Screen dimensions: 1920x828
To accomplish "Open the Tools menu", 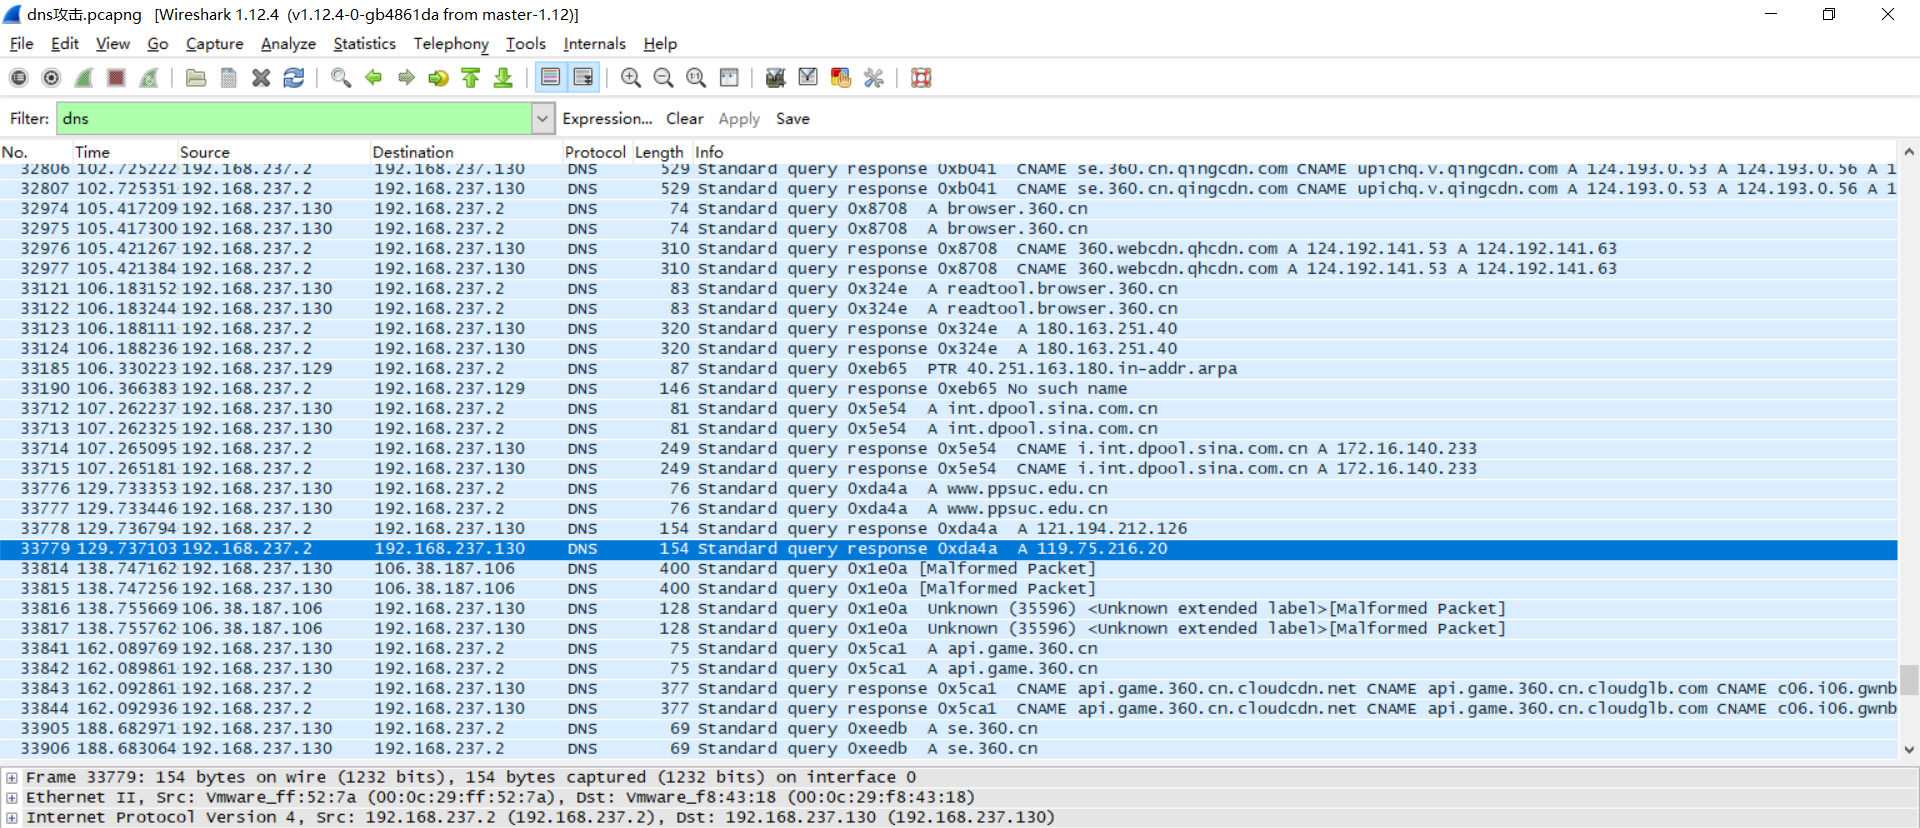I will [526, 44].
